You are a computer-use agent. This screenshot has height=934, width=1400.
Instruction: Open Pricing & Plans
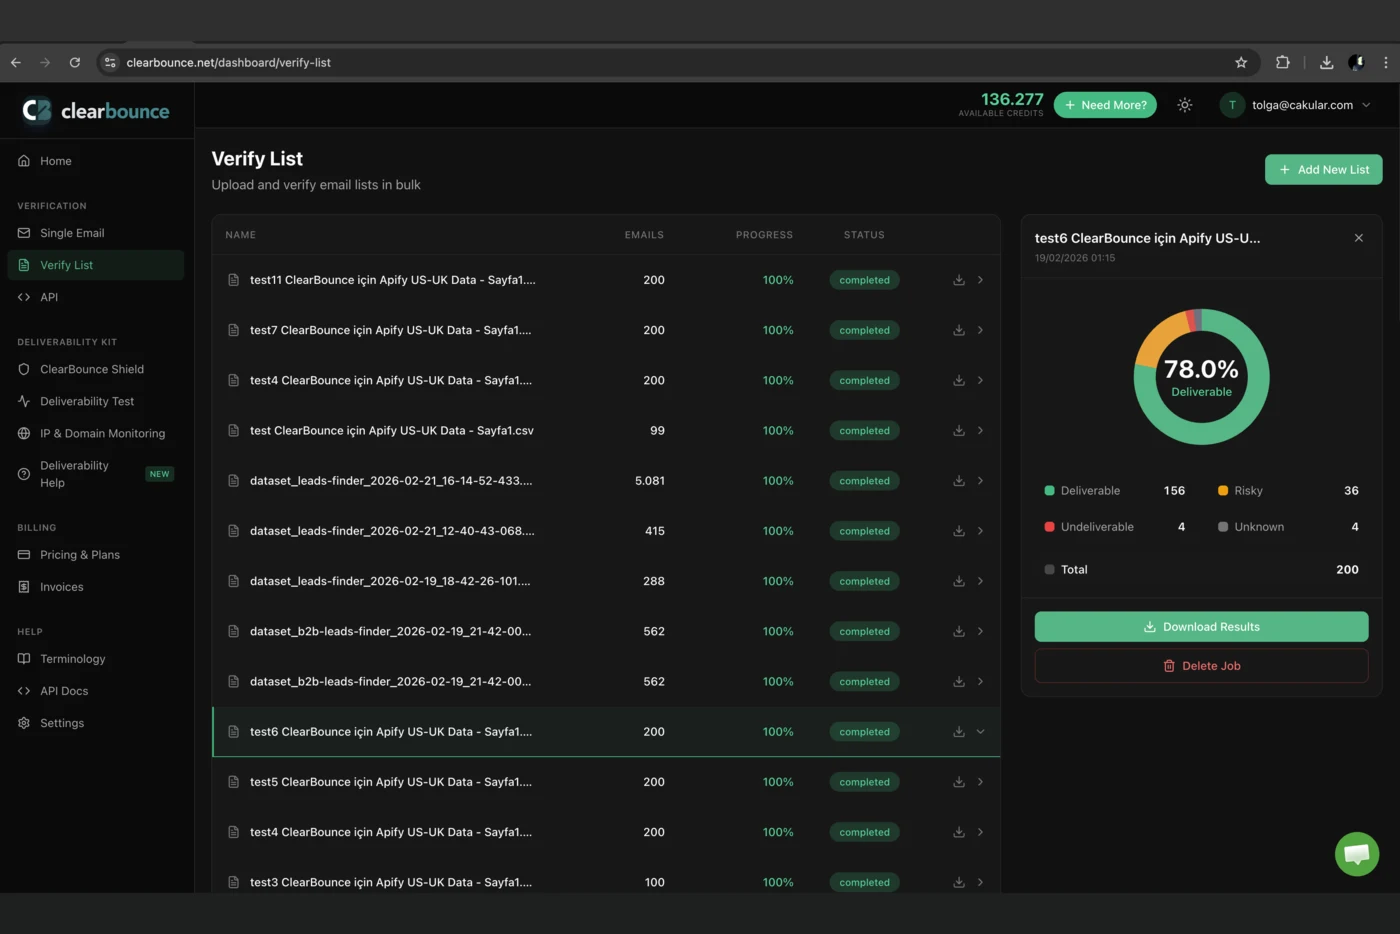coord(96,555)
